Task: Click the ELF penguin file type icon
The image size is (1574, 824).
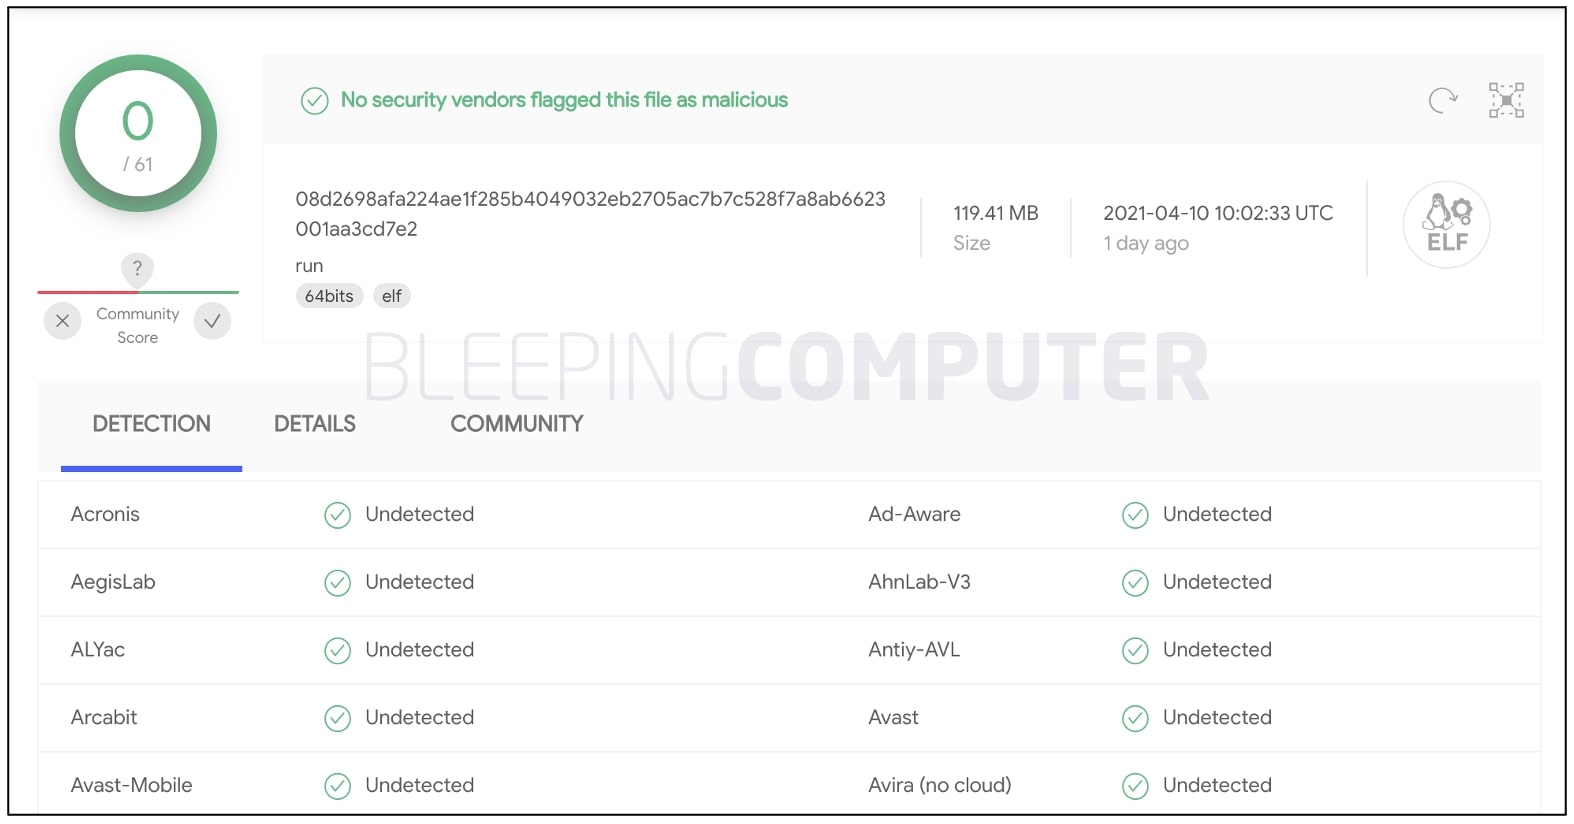Action: point(1446,225)
